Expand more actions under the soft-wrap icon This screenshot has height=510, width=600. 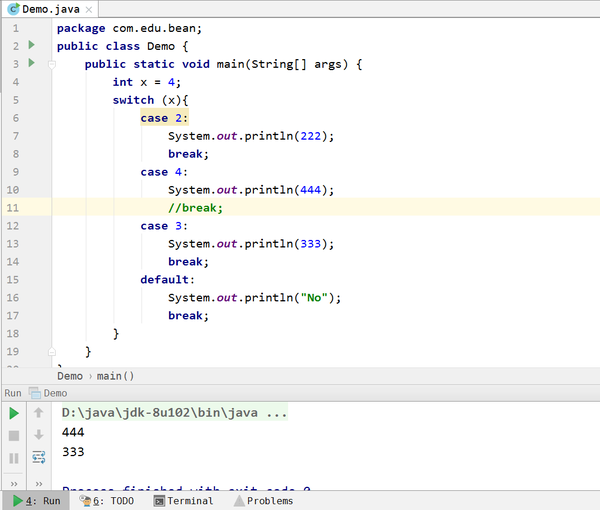pyautogui.click(x=39, y=484)
